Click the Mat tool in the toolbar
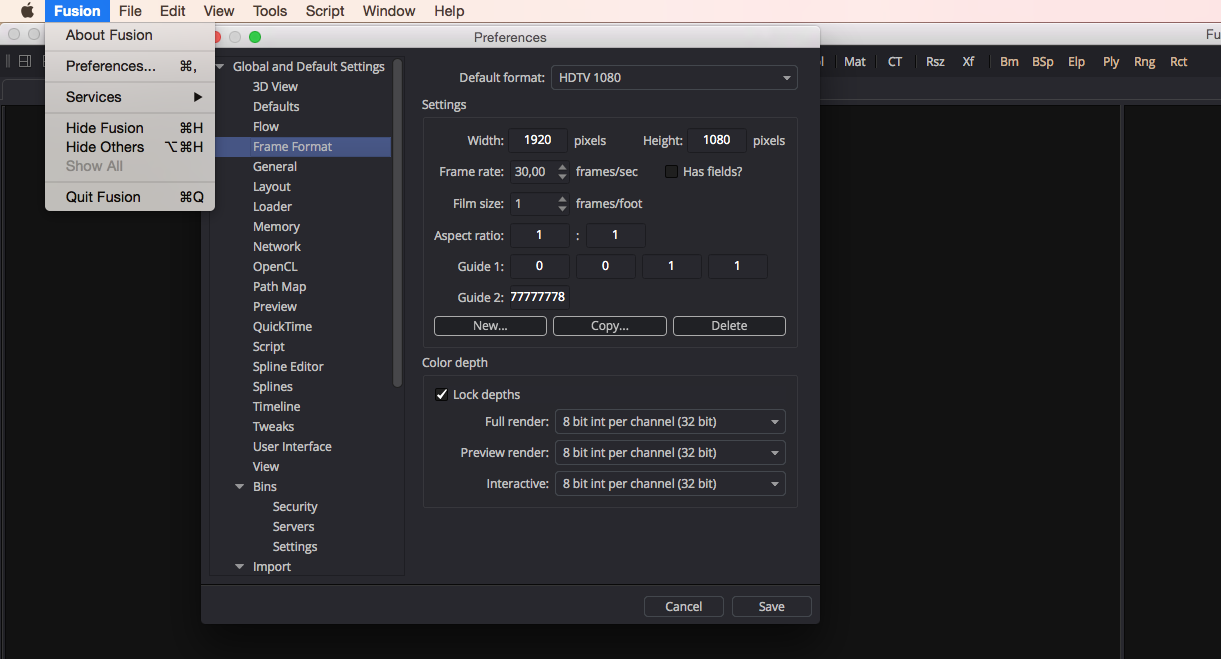The height and width of the screenshot is (659, 1221). click(855, 62)
